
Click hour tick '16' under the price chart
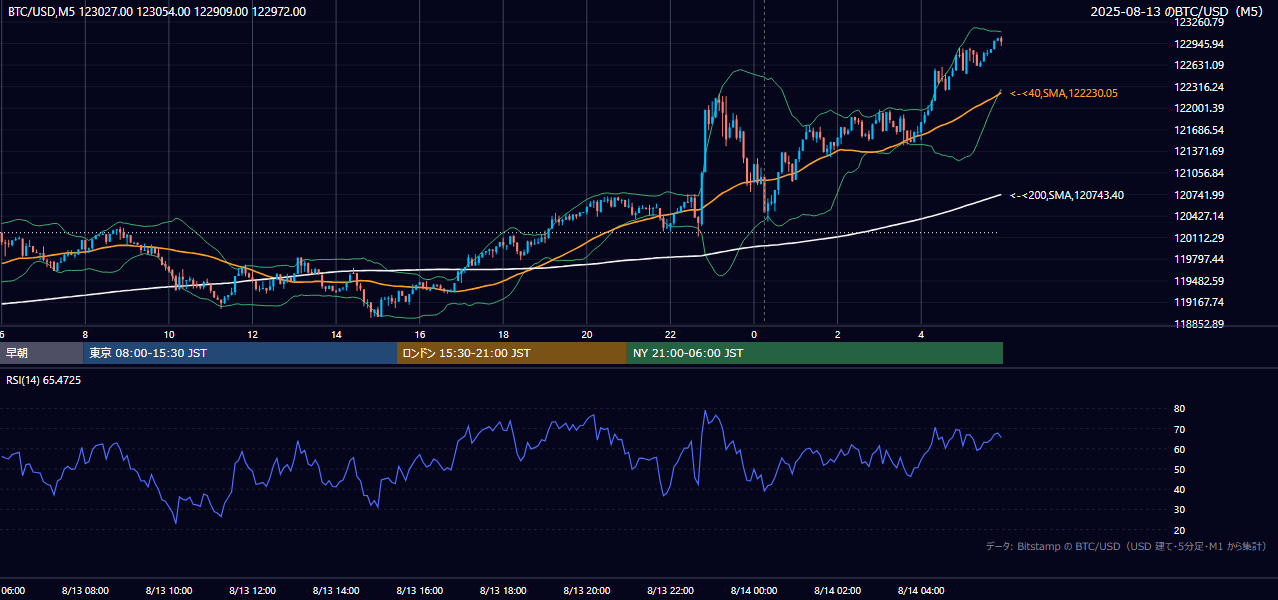420,334
